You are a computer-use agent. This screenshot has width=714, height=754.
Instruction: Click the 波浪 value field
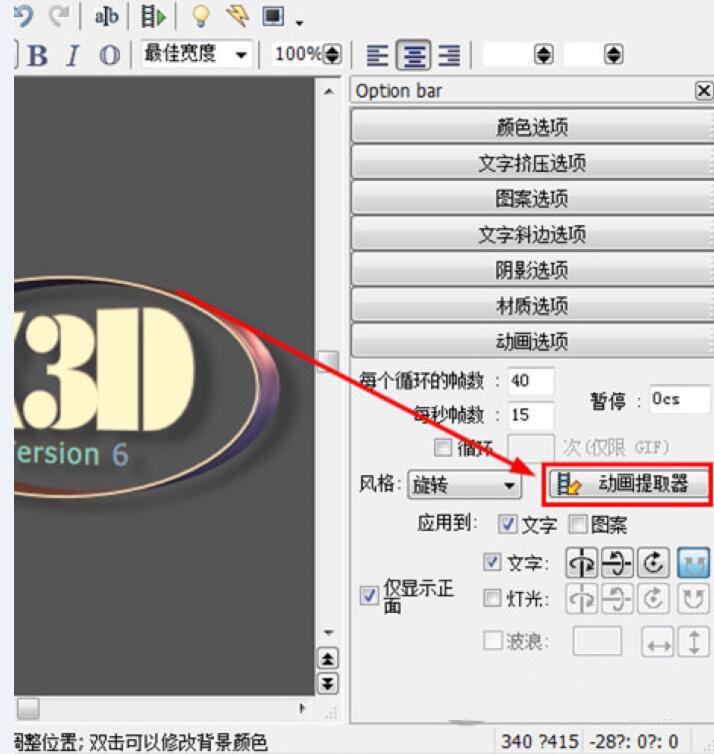pyautogui.click(x=597, y=641)
